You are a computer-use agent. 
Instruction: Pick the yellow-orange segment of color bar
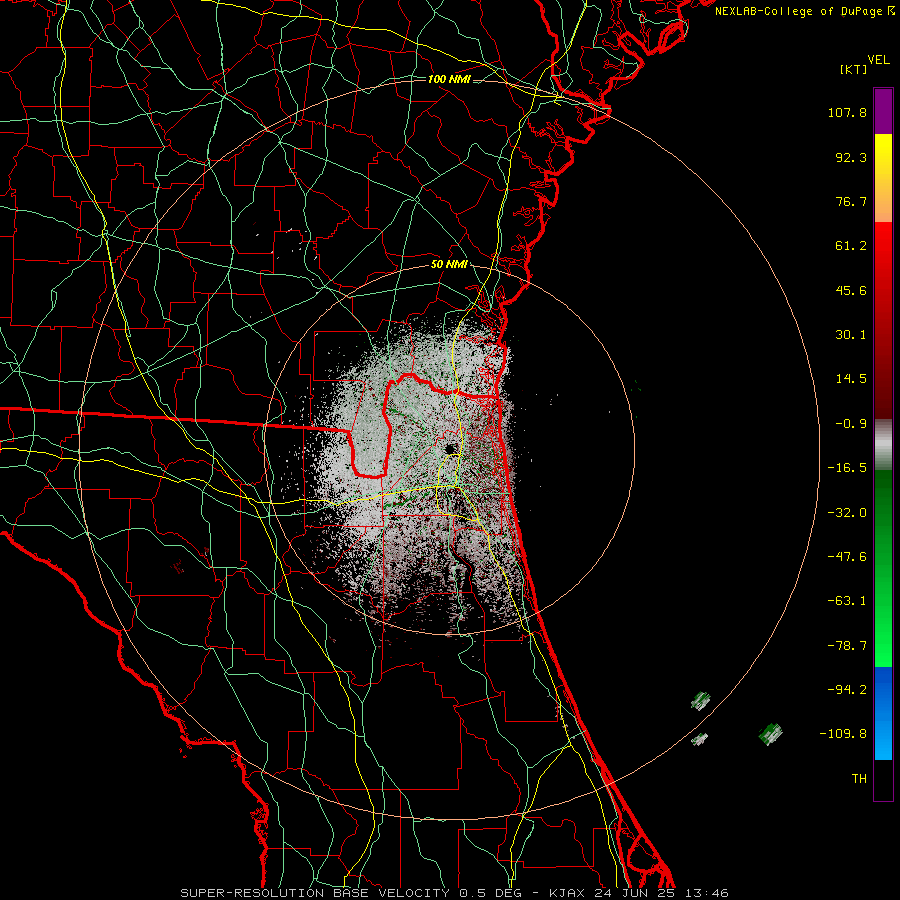coord(883,178)
